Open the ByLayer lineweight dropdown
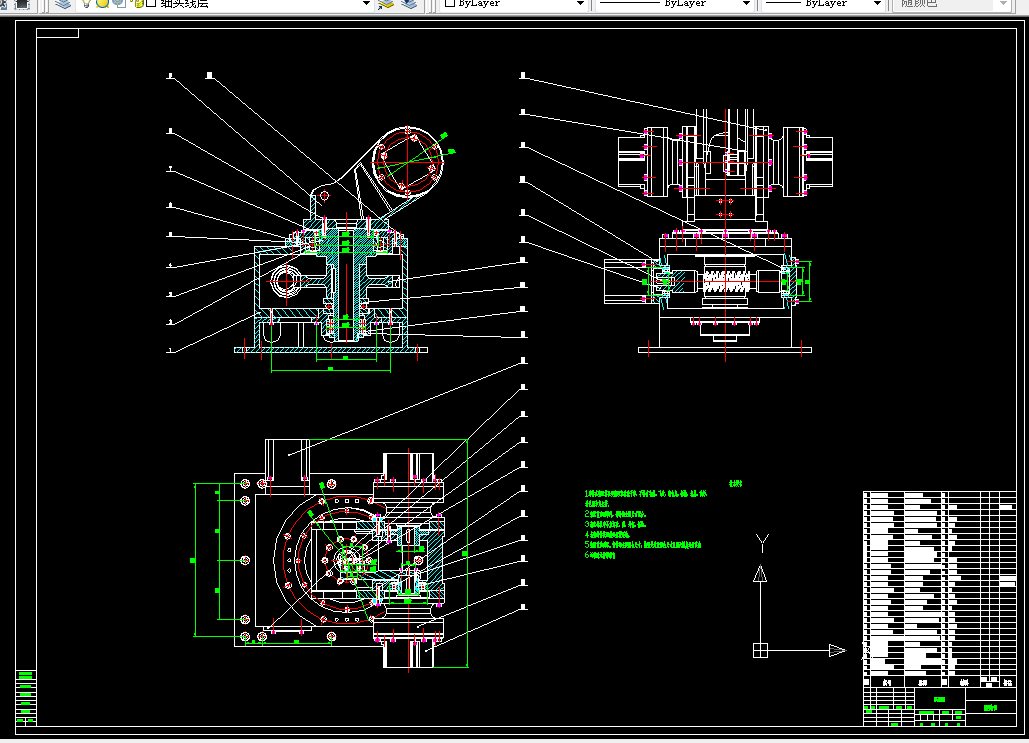This screenshot has height=743, width=1029. [x=823, y=4]
